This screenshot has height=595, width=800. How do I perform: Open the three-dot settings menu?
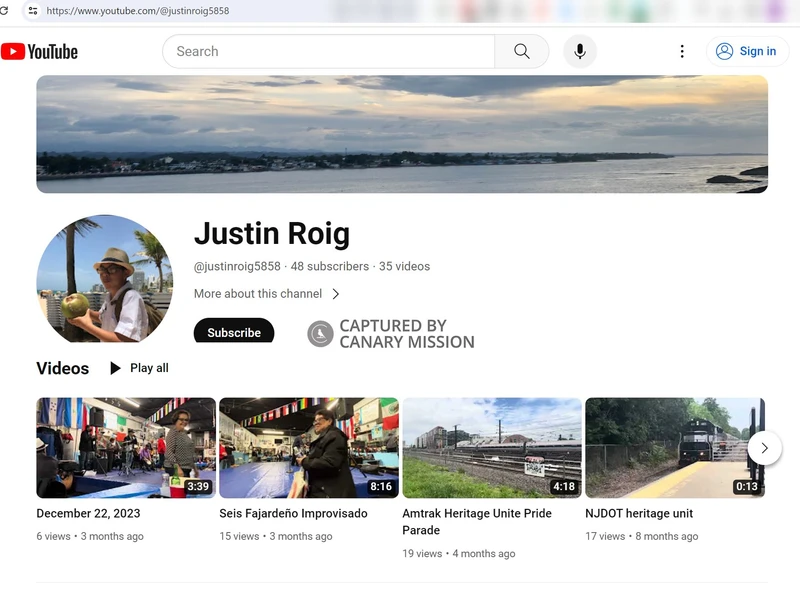pos(682,51)
